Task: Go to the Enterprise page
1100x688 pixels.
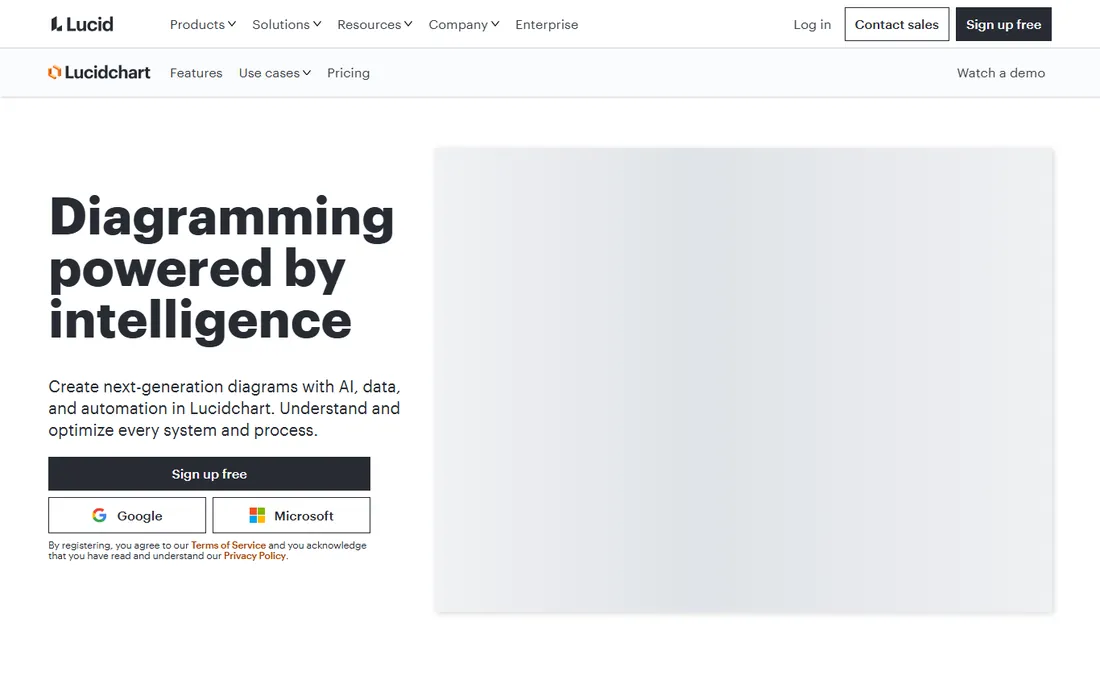Action: point(546,25)
